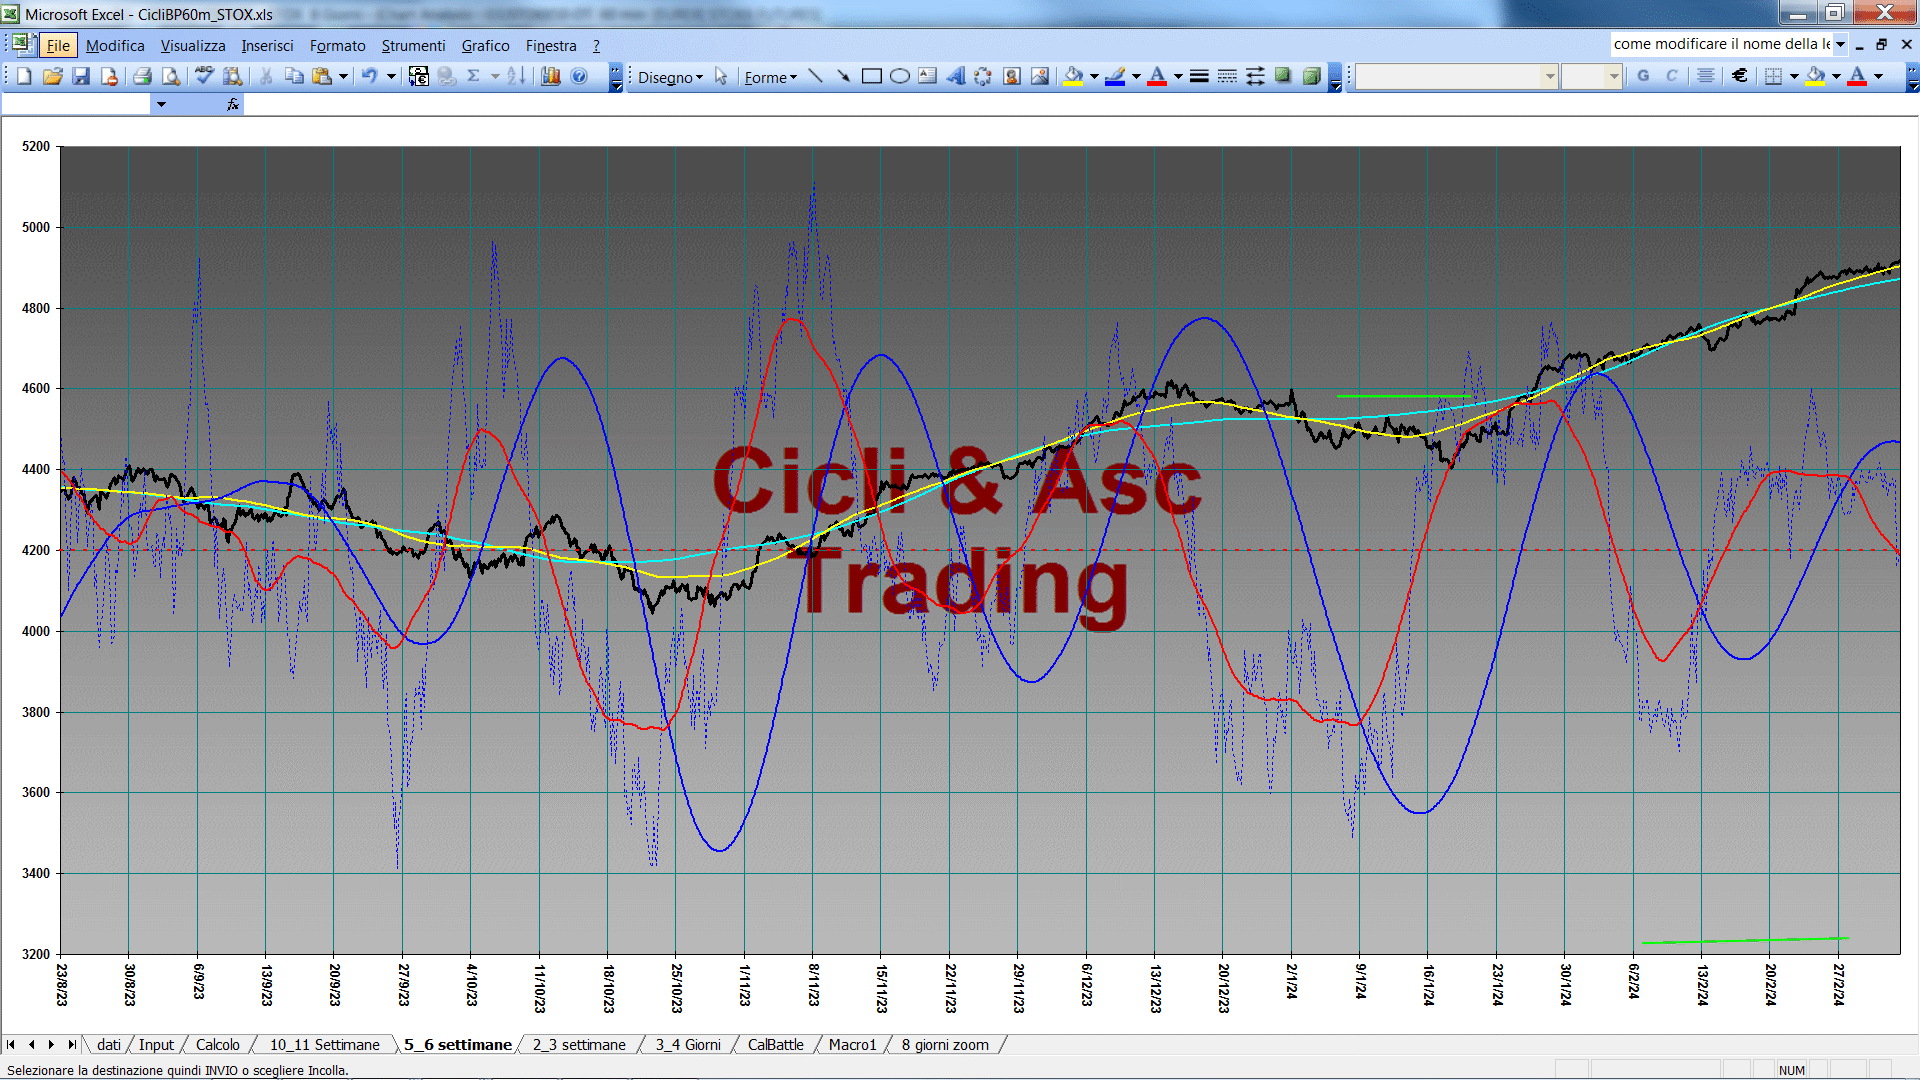The width and height of the screenshot is (1920, 1080).
Task: Switch to the 10_11 Settimane sheet tab
Action: pos(324,1044)
